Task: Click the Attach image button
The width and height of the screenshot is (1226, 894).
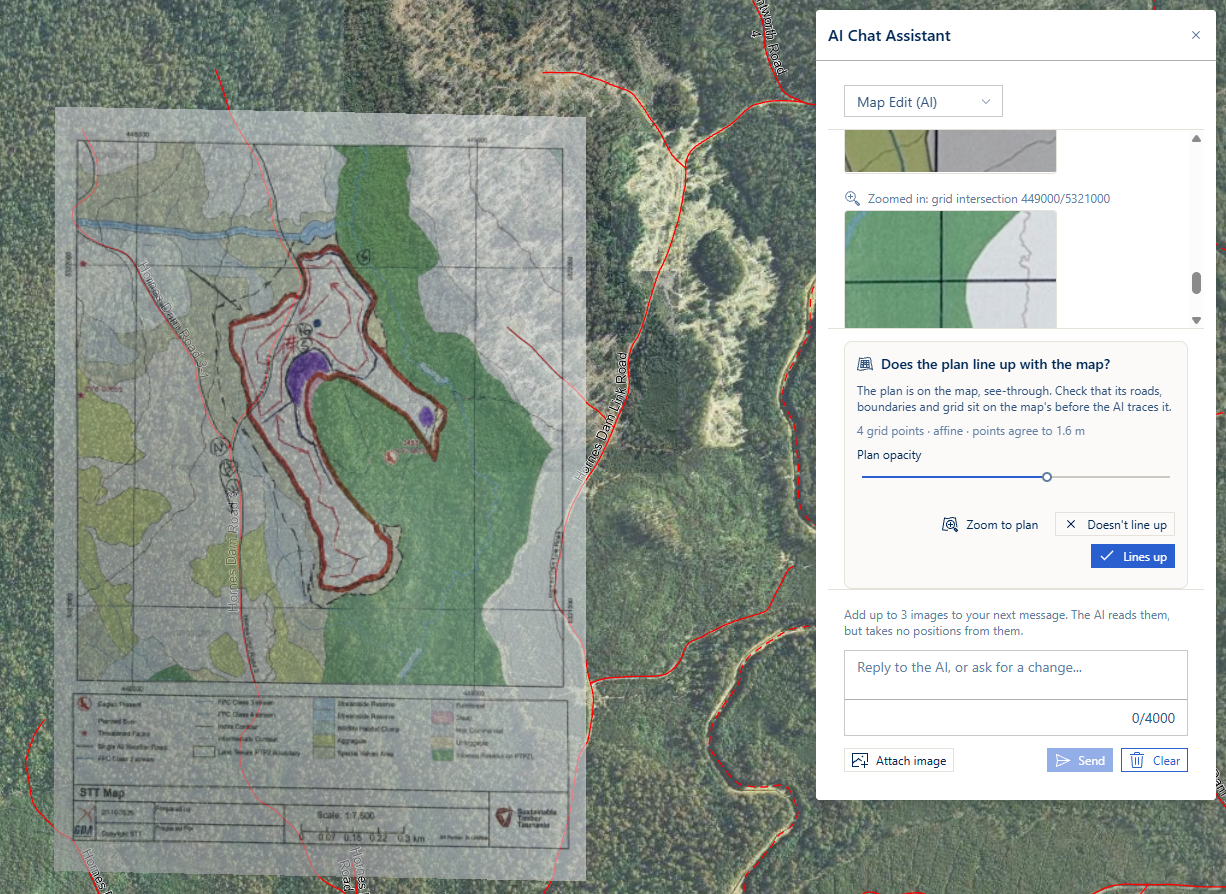Action: pos(899,760)
